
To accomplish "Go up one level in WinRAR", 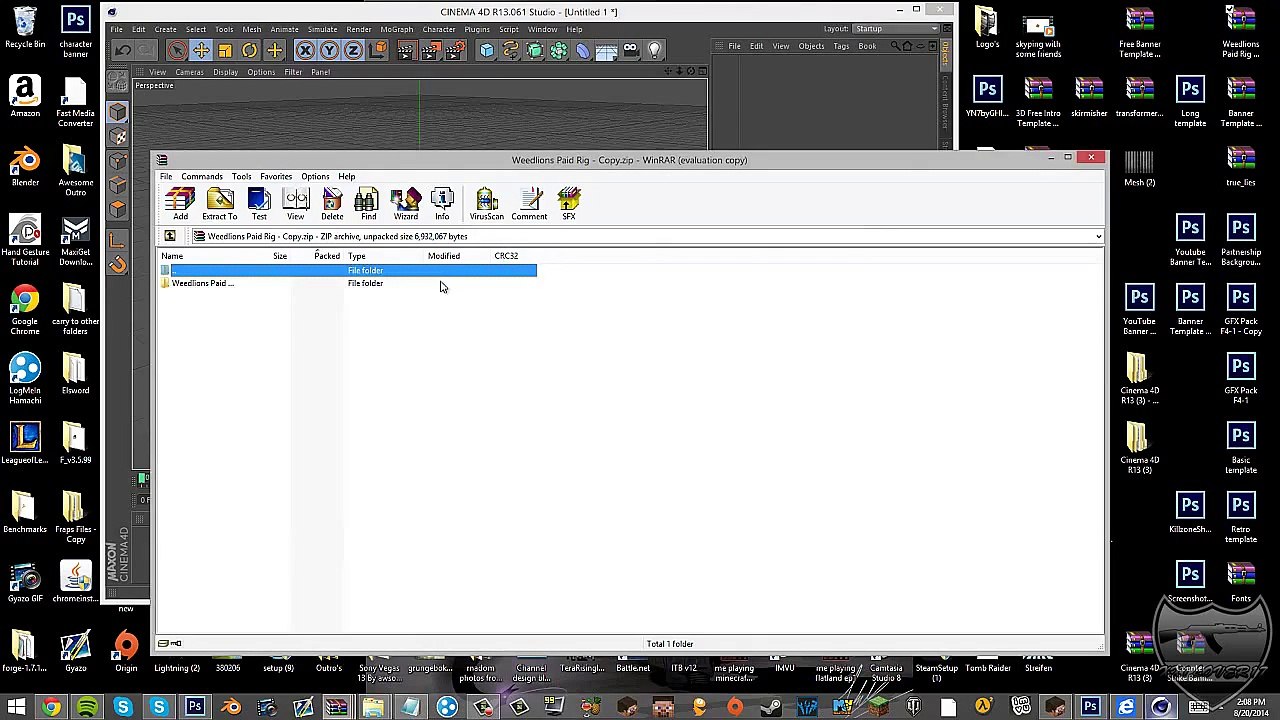I will coord(170,236).
